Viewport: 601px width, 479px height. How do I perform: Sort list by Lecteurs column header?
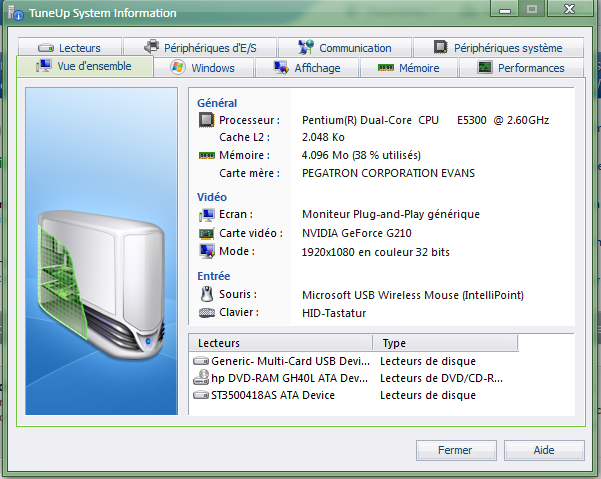click(x=280, y=343)
